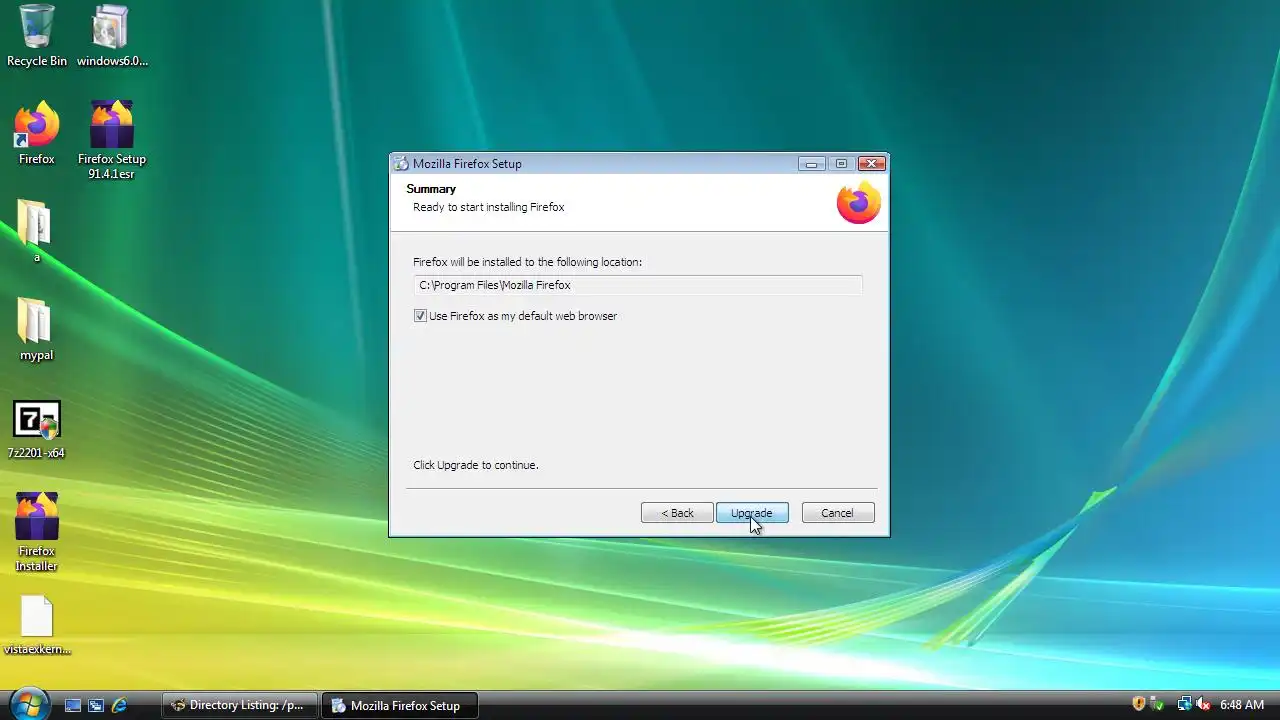Click the Upgrade button
The height and width of the screenshot is (720, 1280).
(x=752, y=513)
